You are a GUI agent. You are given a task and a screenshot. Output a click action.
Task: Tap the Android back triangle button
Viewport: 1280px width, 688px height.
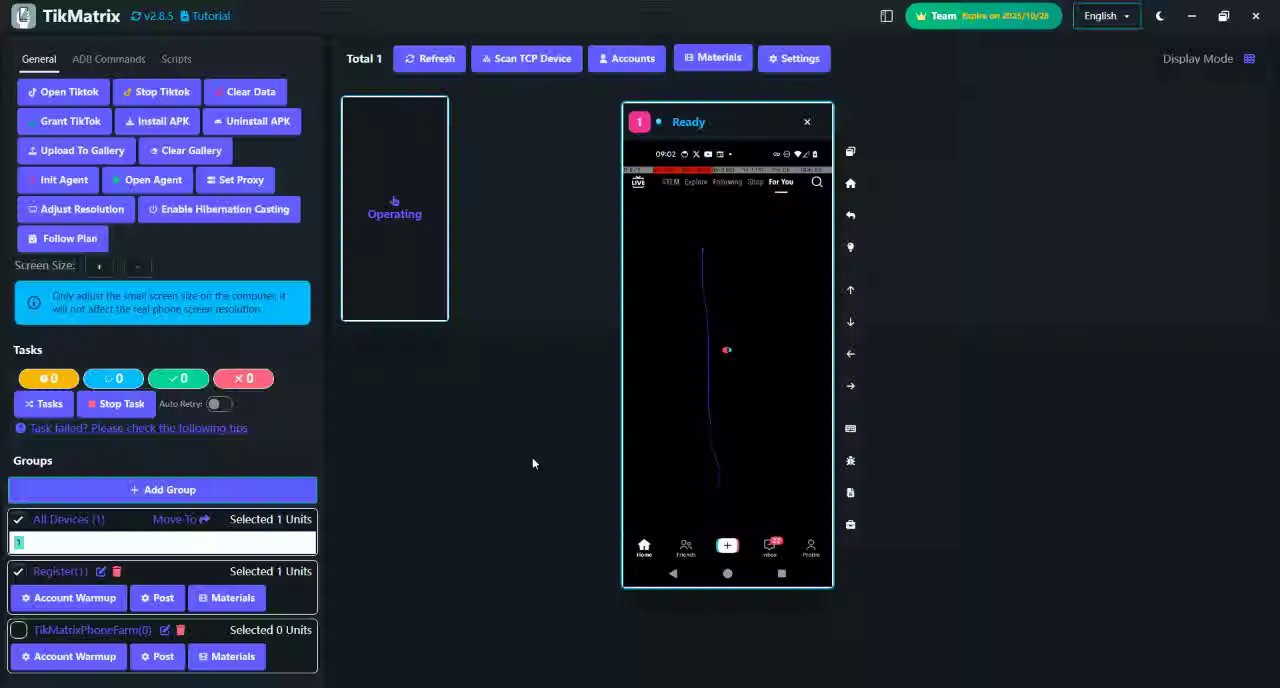click(673, 574)
